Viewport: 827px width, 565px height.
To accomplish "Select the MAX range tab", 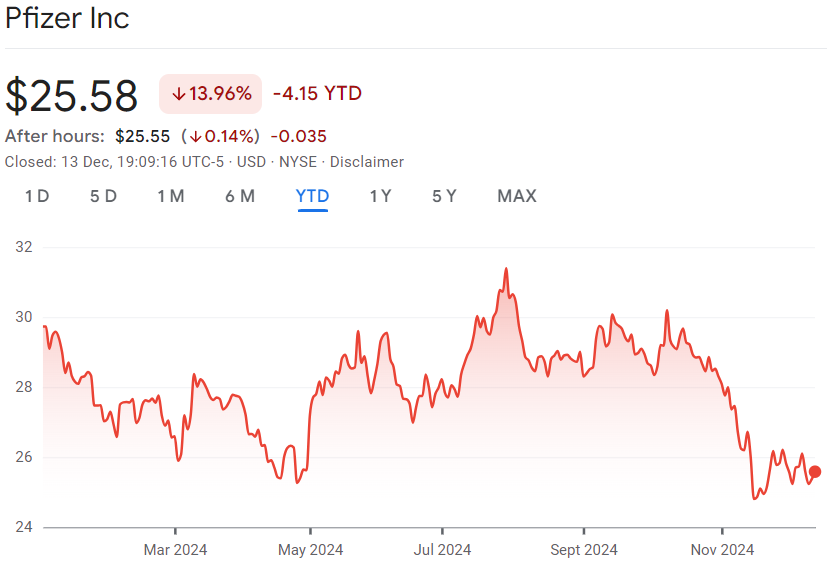I will click(516, 196).
